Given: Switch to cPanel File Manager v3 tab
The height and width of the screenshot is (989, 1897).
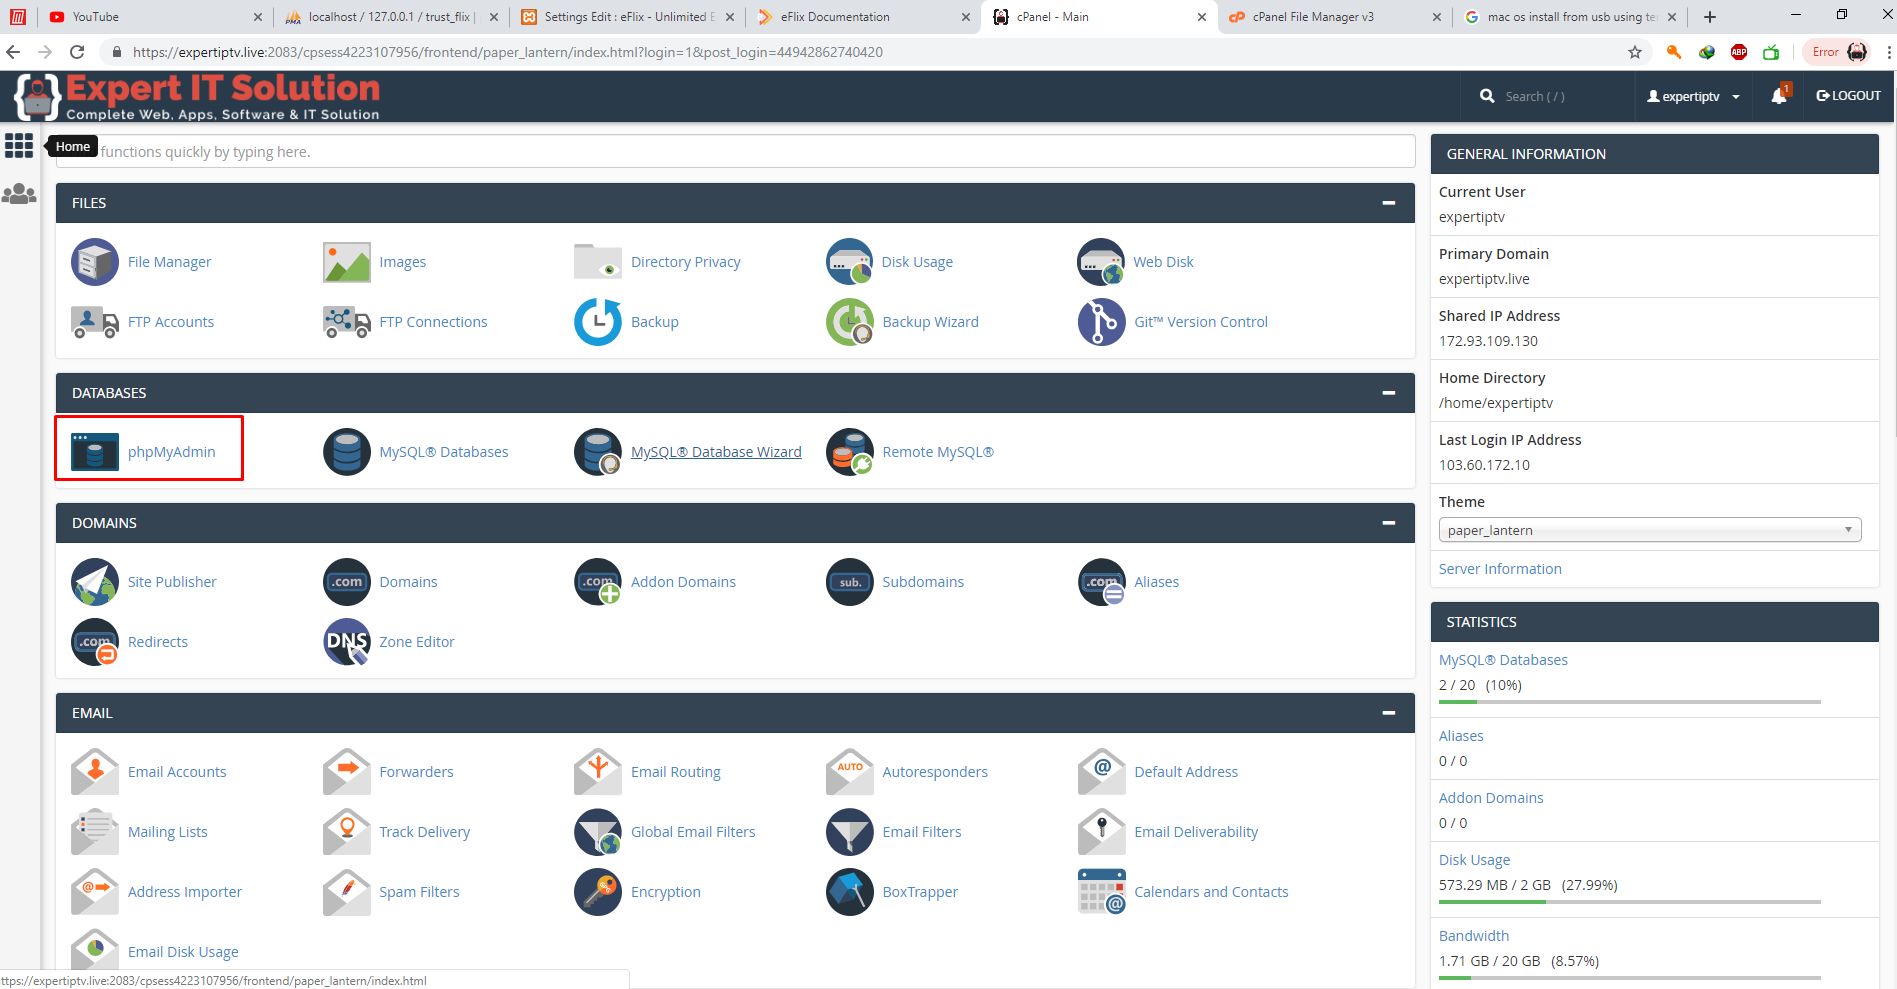Looking at the screenshot, I should 1335,17.
